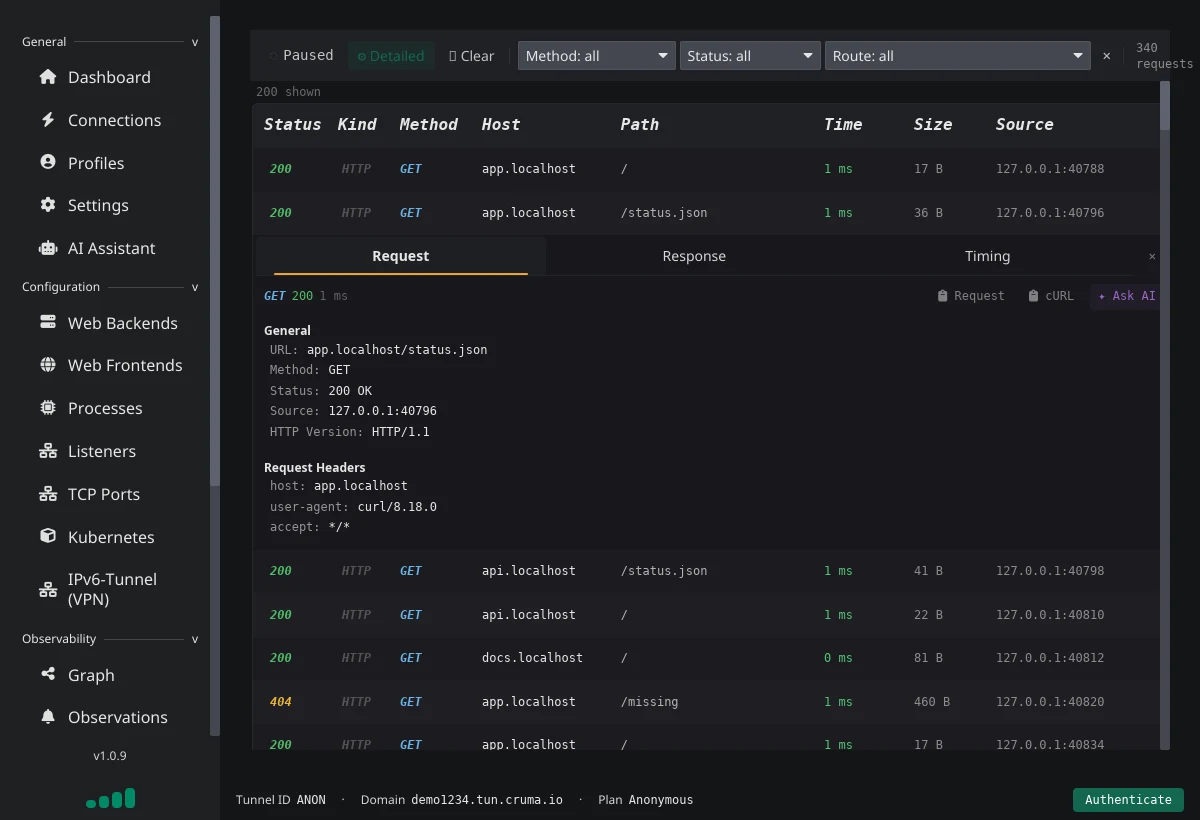Open the Status: all dropdown
The image size is (1200, 820).
pyautogui.click(x=750, y=56)
